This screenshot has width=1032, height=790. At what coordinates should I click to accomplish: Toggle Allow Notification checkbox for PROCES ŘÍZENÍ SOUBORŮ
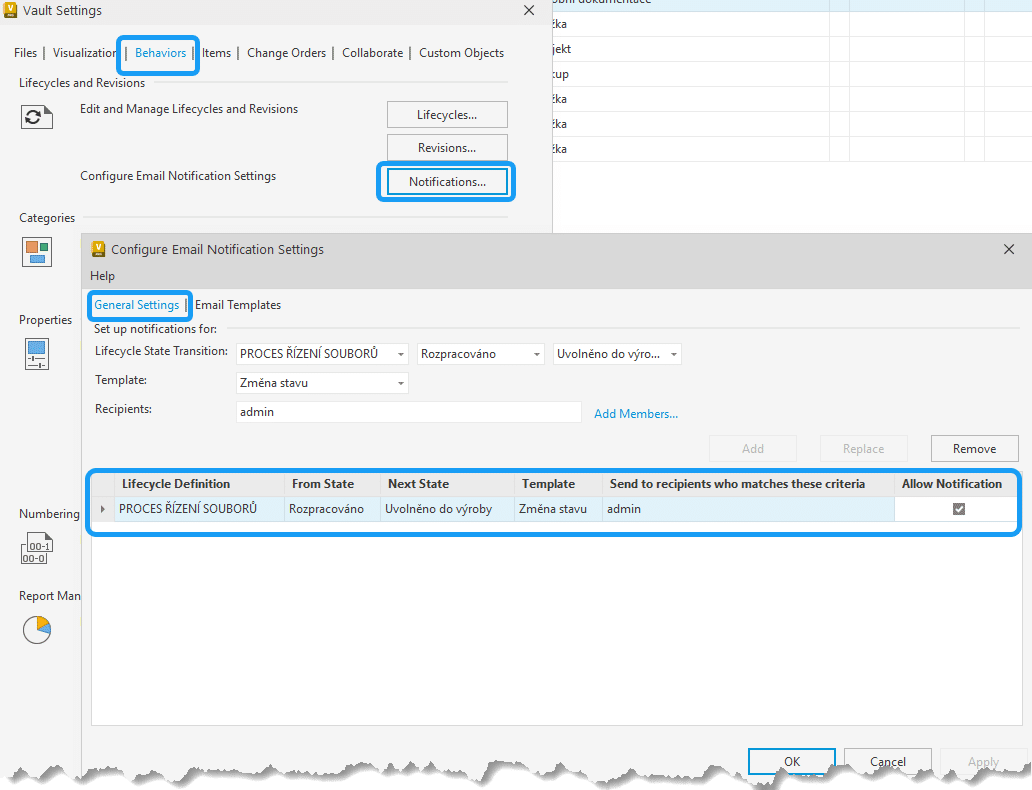(958, 509)
